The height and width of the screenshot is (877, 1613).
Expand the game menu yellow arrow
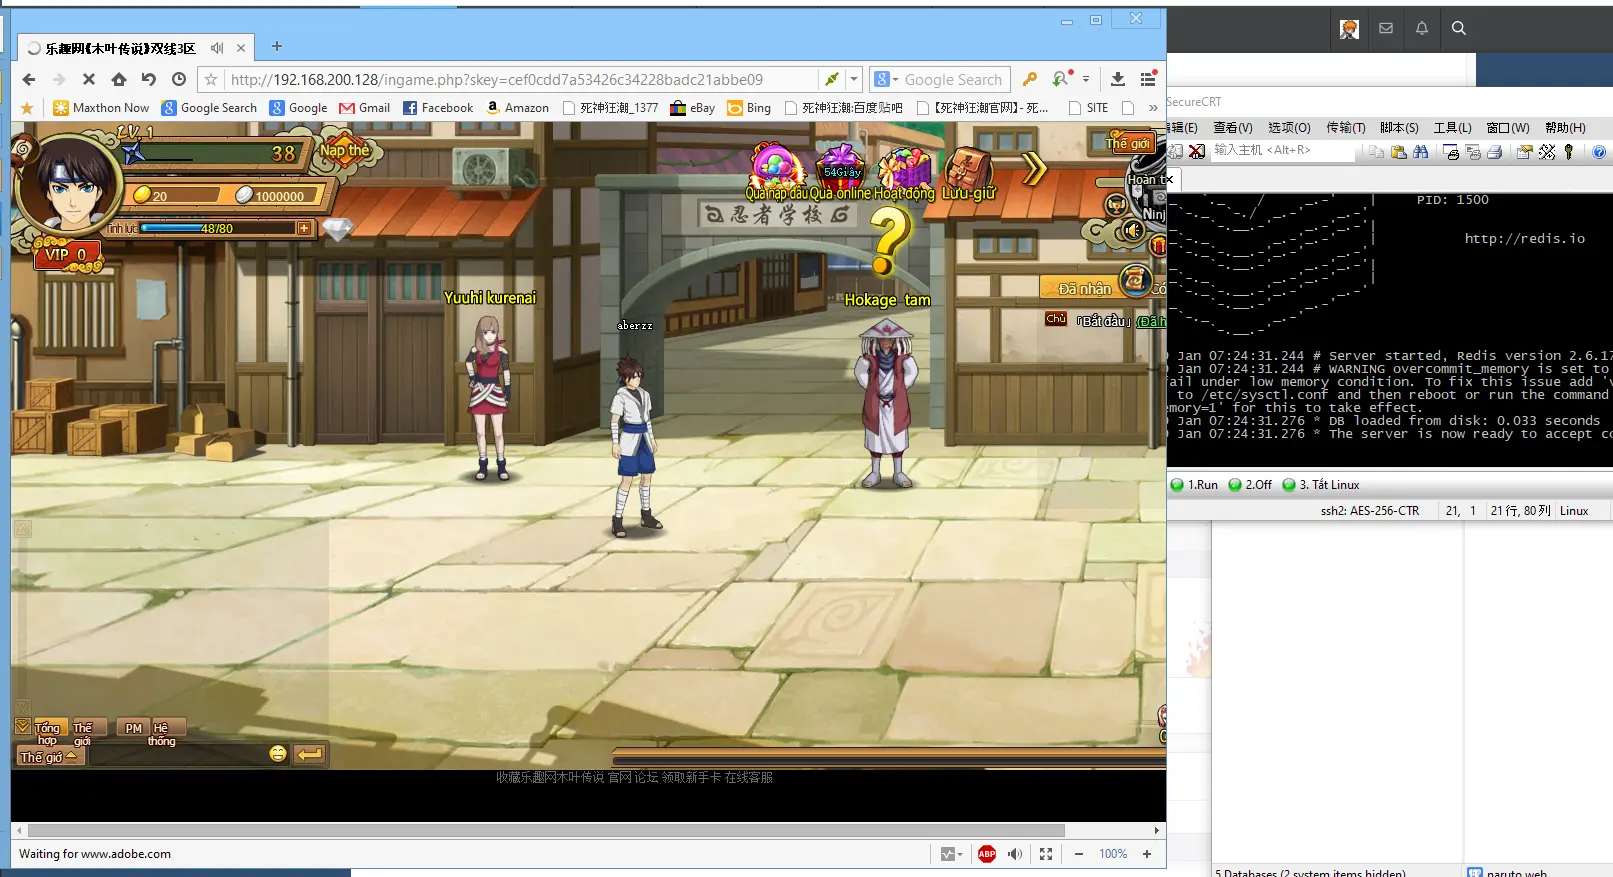(1034, 169)
